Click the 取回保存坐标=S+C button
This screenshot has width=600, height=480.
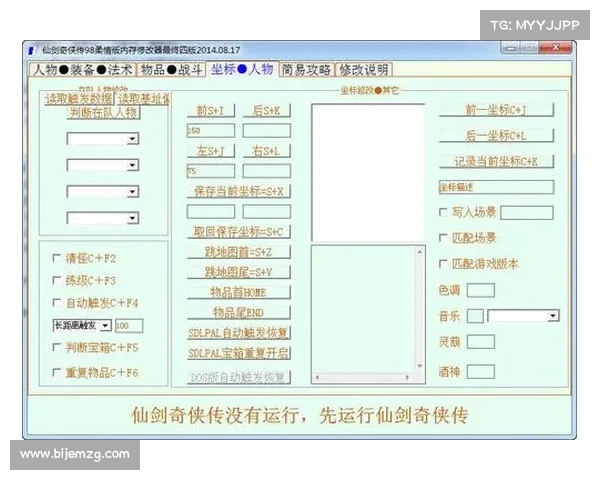tap(239, 232)
